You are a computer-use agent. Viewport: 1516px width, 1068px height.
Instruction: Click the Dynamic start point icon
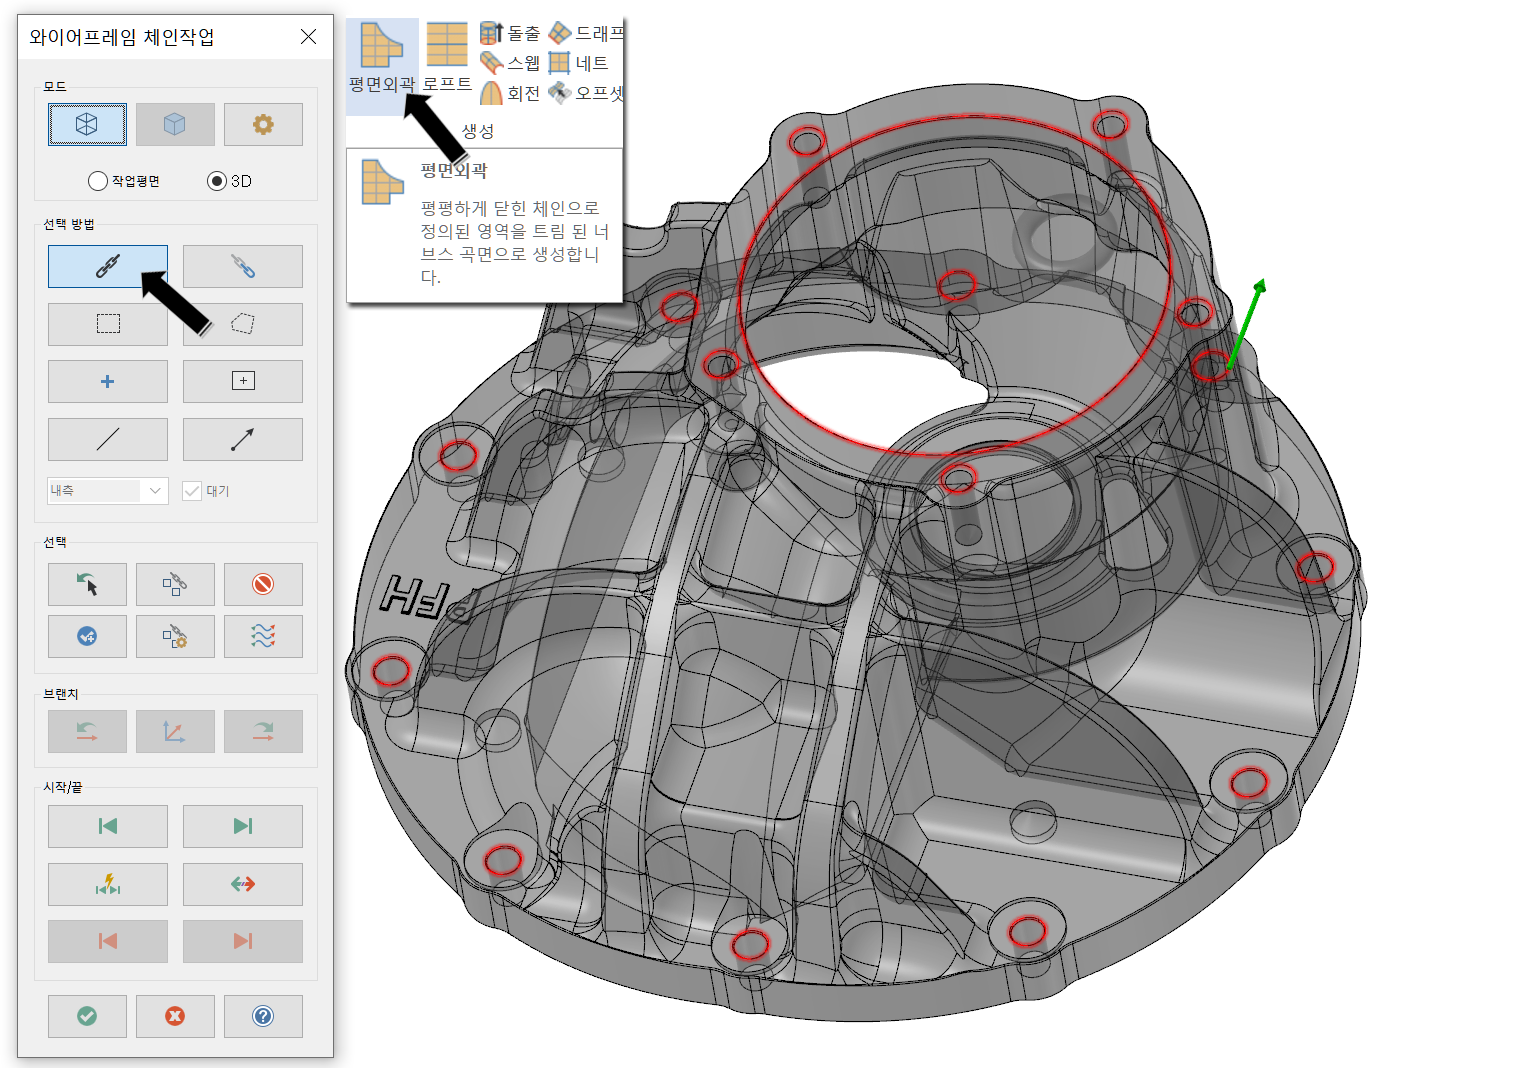tap(108, 884)
